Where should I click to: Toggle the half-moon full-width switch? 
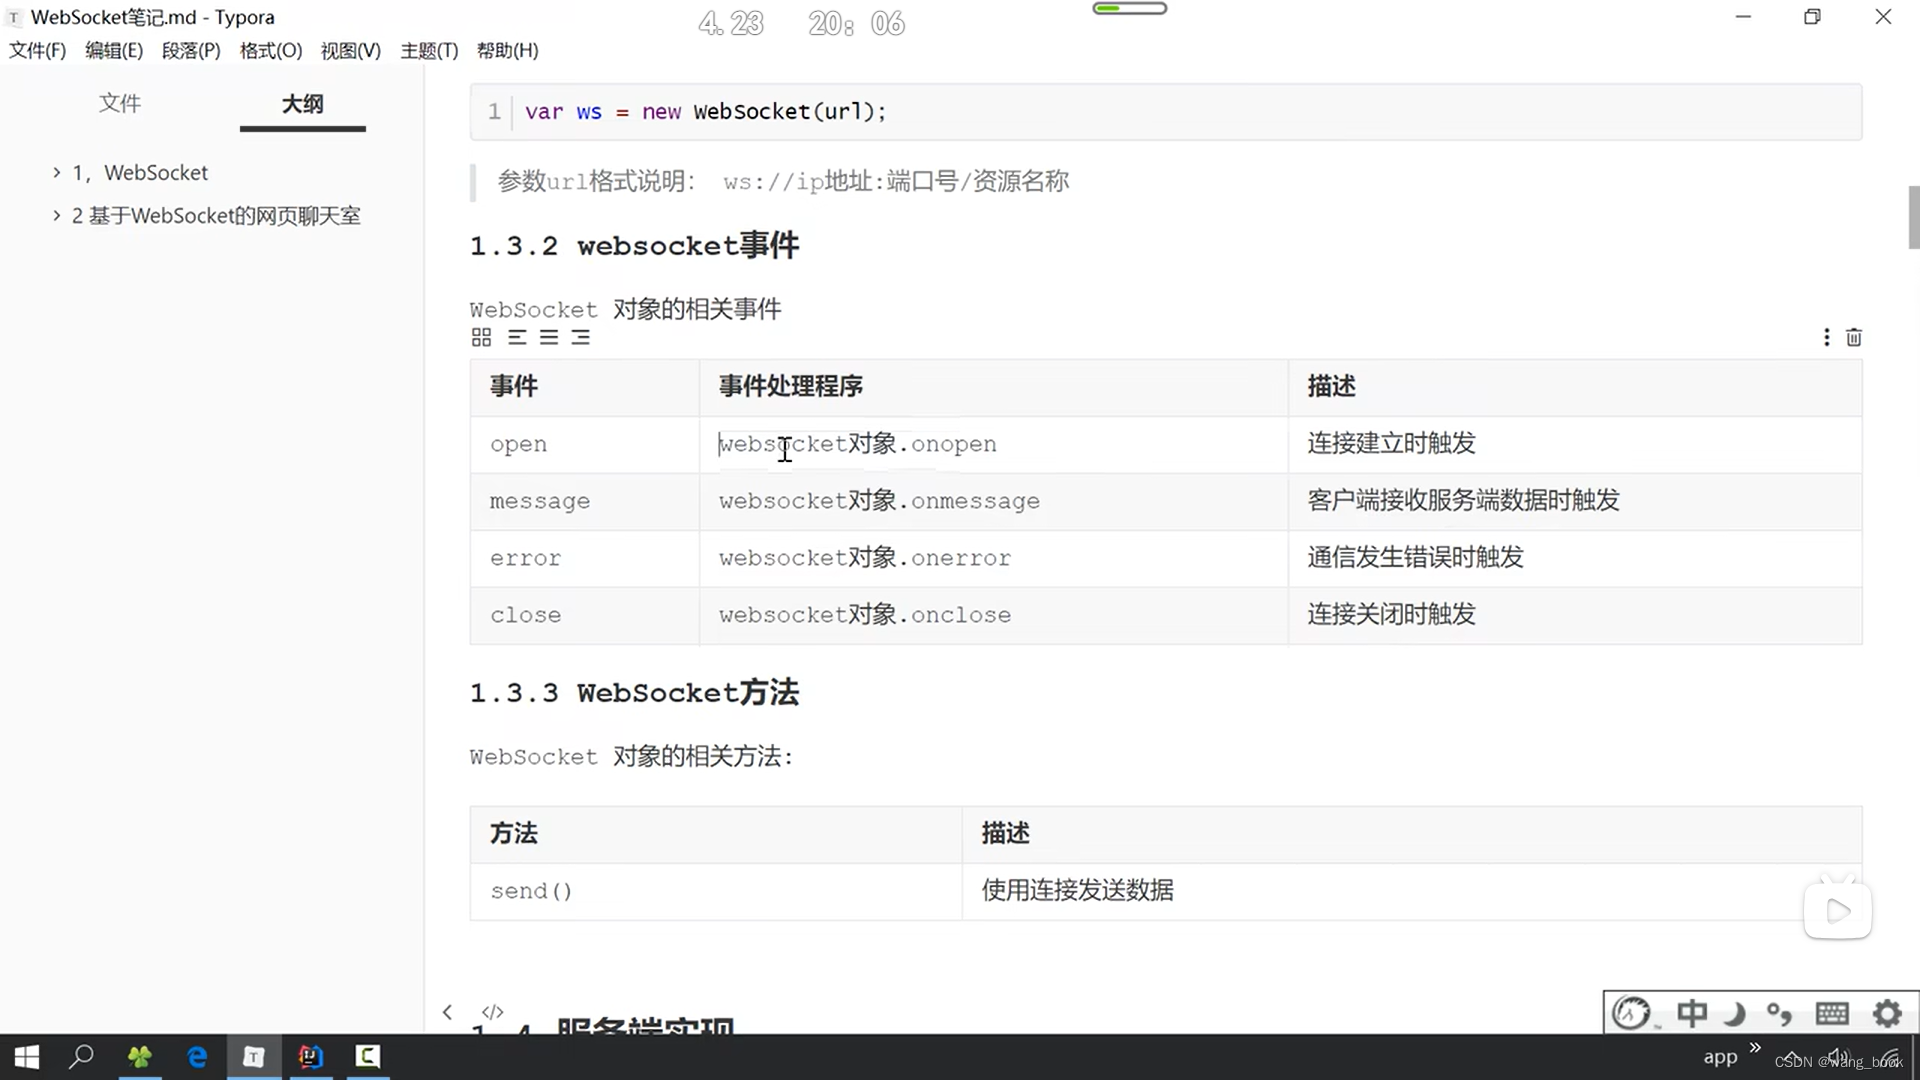(1735, 1013)
